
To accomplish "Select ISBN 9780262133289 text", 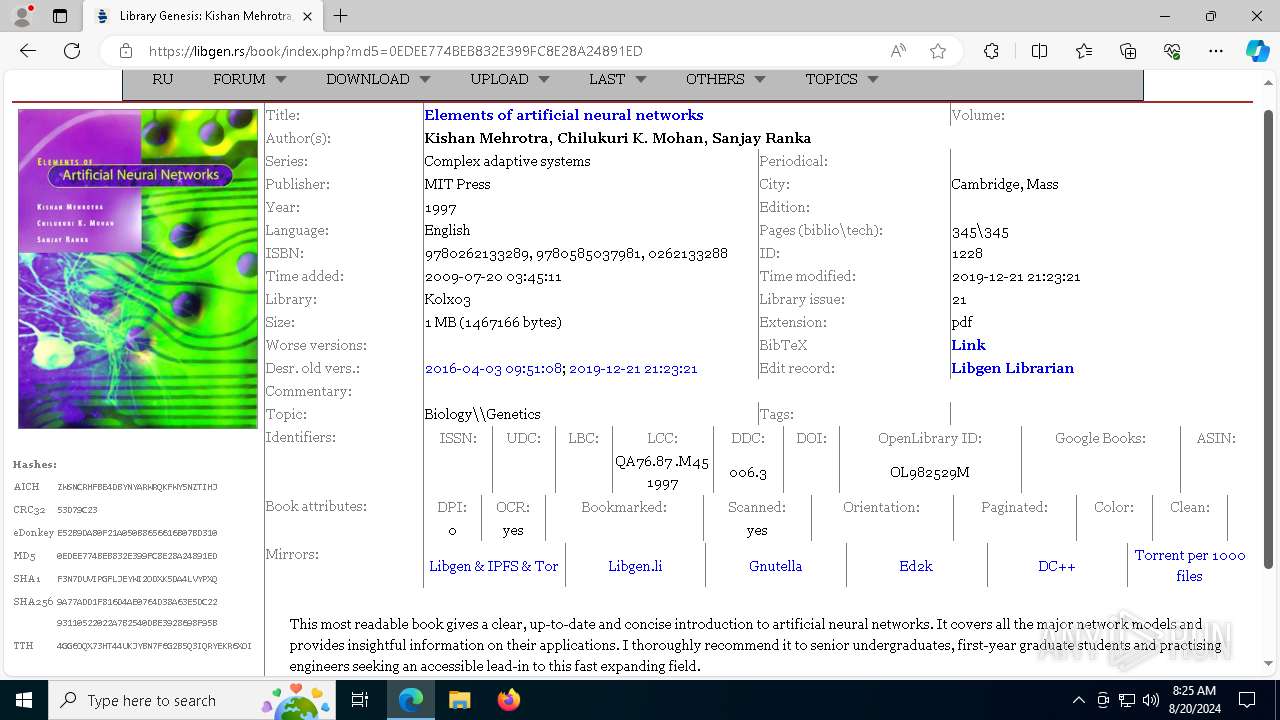I will [x=476, y=254].
